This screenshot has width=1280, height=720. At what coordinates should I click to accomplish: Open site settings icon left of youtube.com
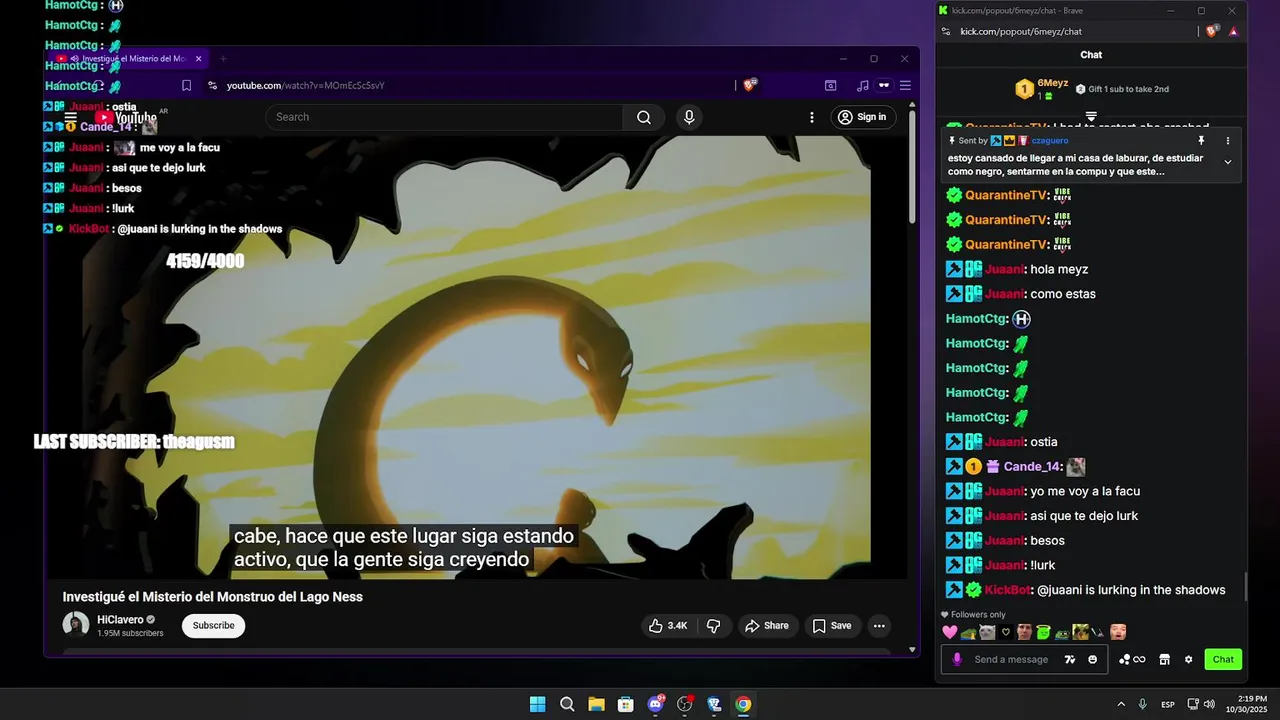(212, 85)
